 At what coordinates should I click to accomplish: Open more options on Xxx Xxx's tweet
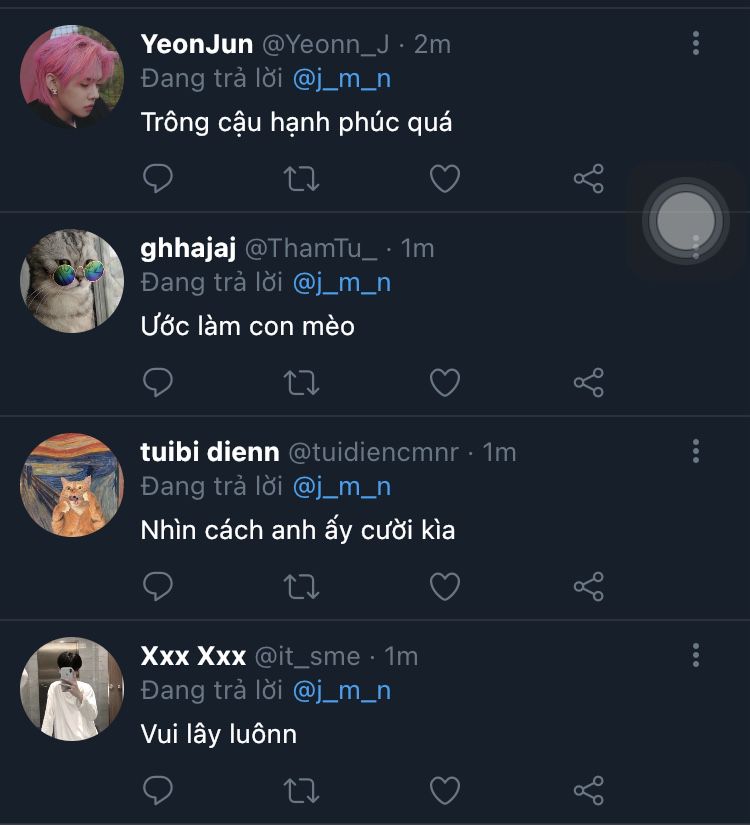tap(696, 655)
